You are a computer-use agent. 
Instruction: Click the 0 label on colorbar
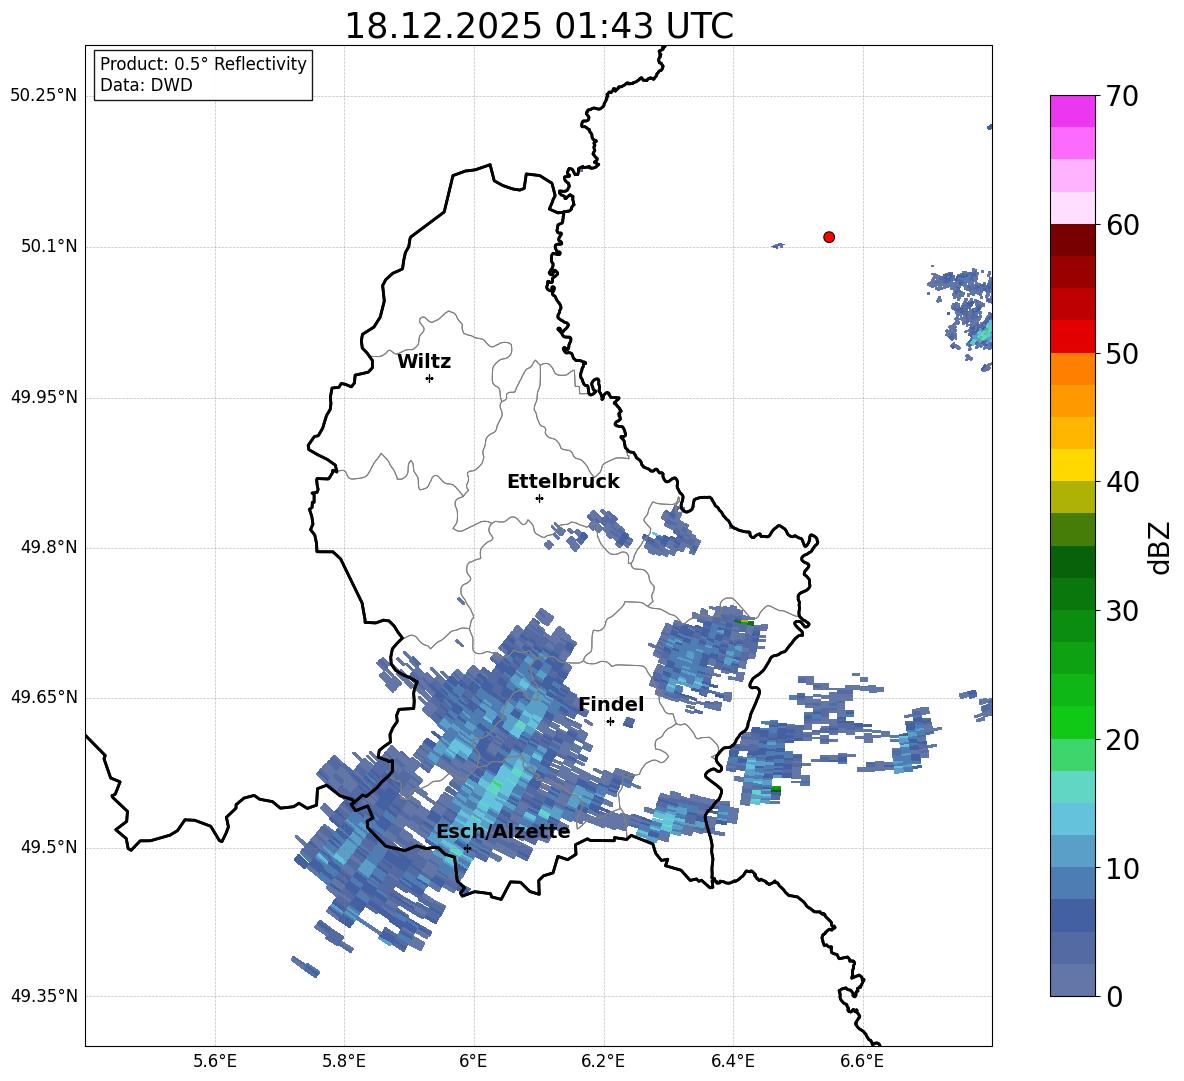tap(1114, 996)
